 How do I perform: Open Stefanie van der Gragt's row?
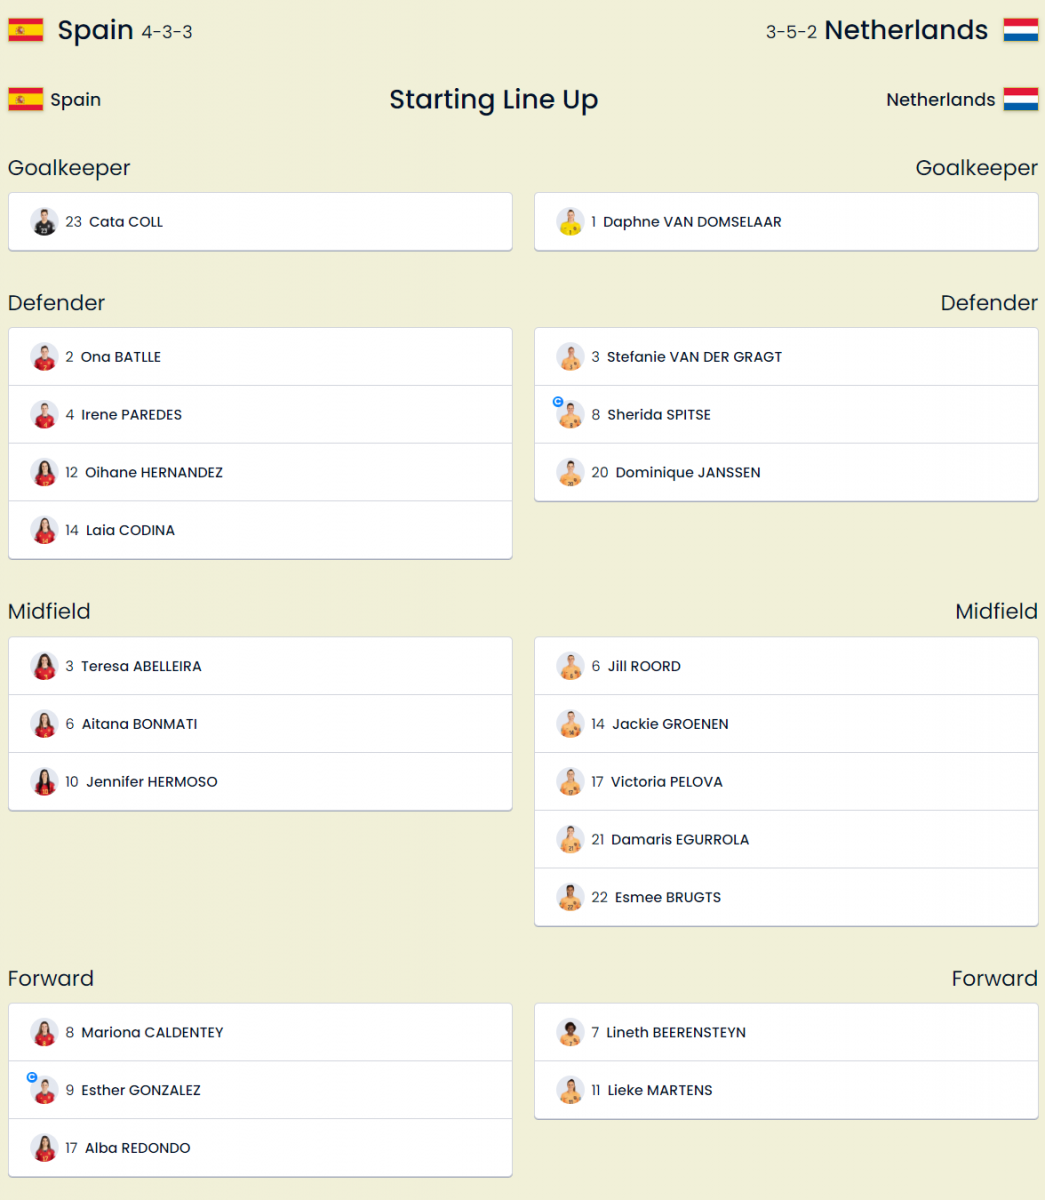[786, 357]
